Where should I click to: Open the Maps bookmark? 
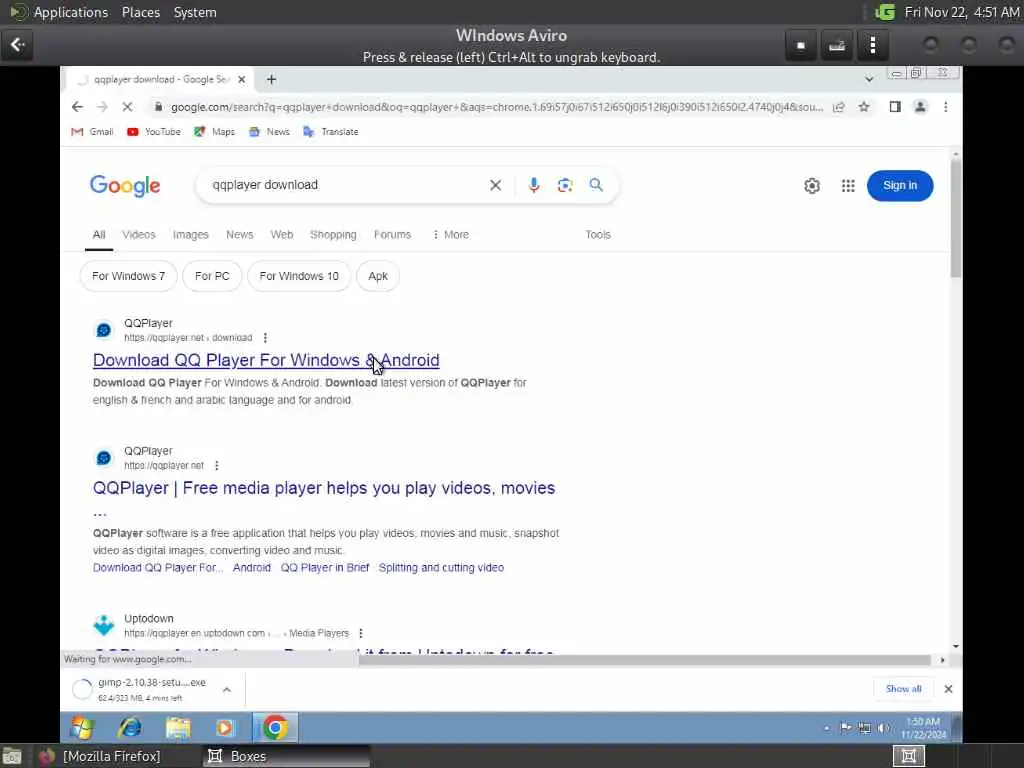[214, 132]
